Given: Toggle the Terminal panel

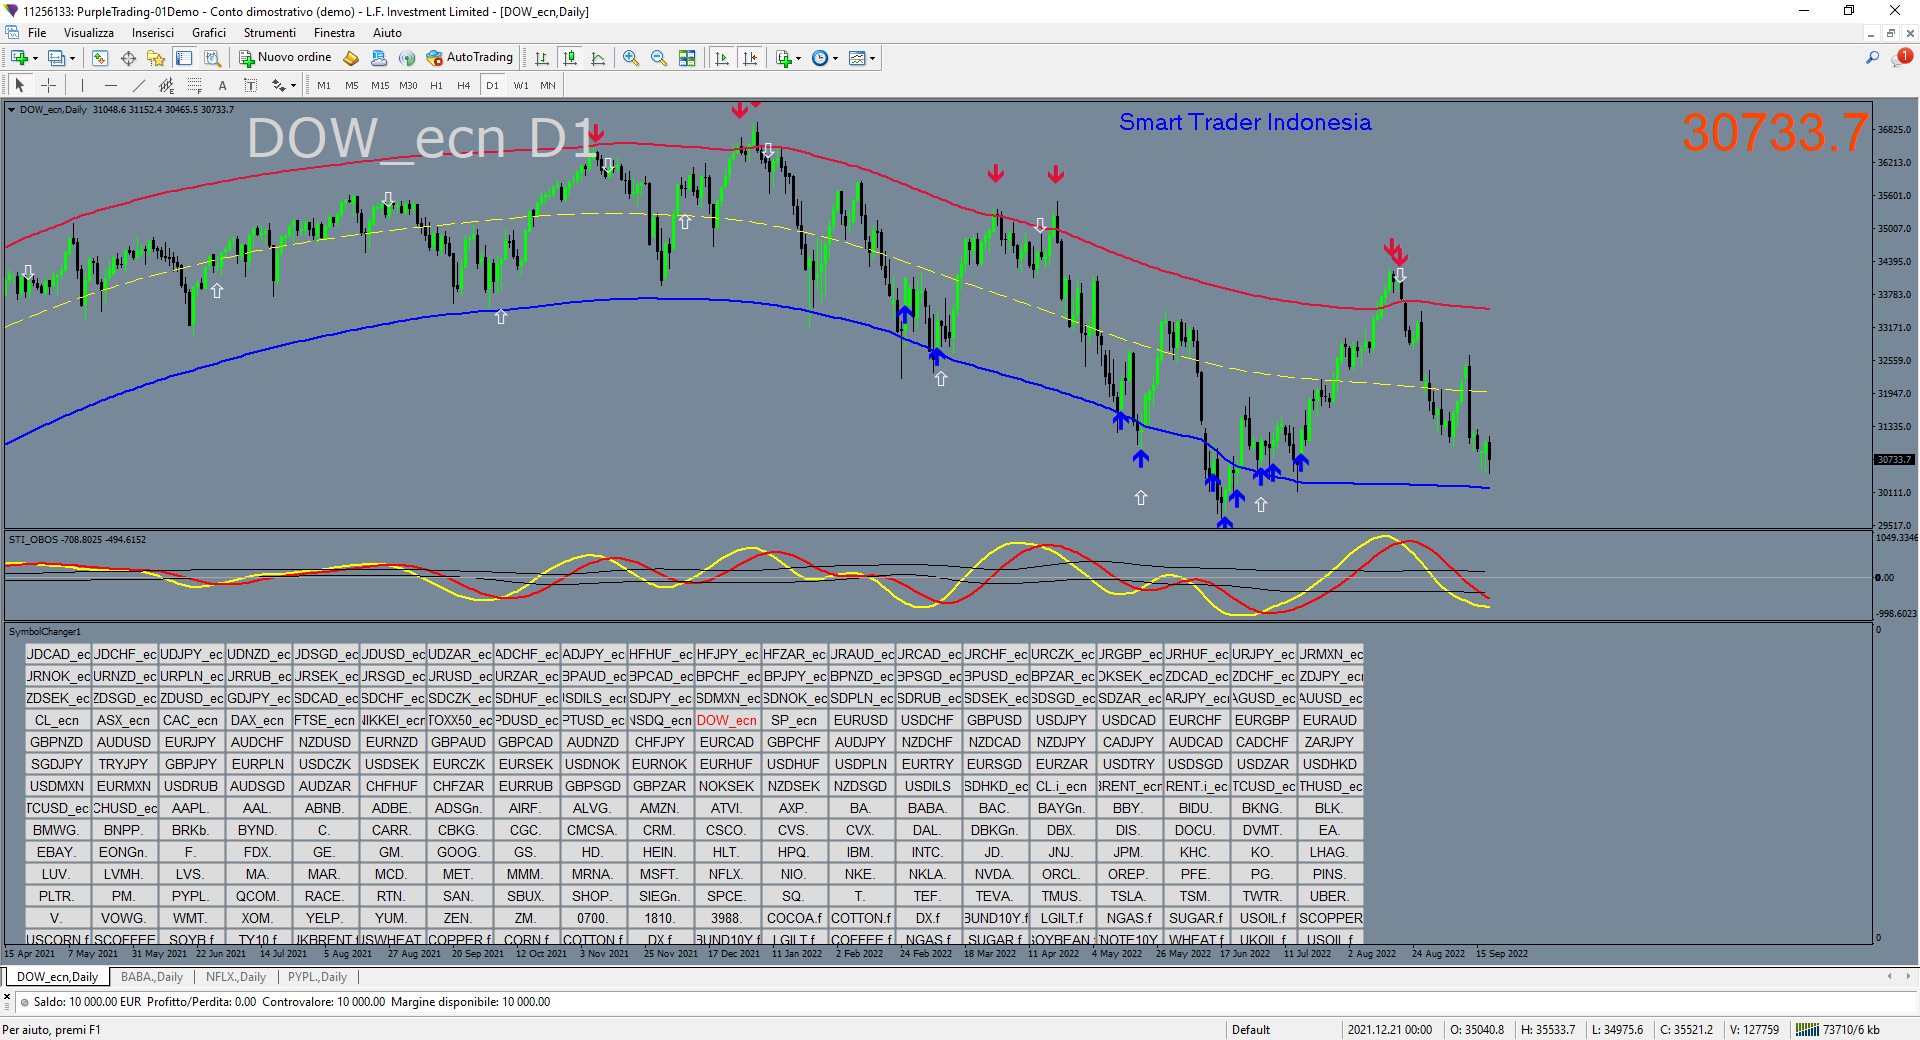Looking at the screenshot, I should pos(184,58).
